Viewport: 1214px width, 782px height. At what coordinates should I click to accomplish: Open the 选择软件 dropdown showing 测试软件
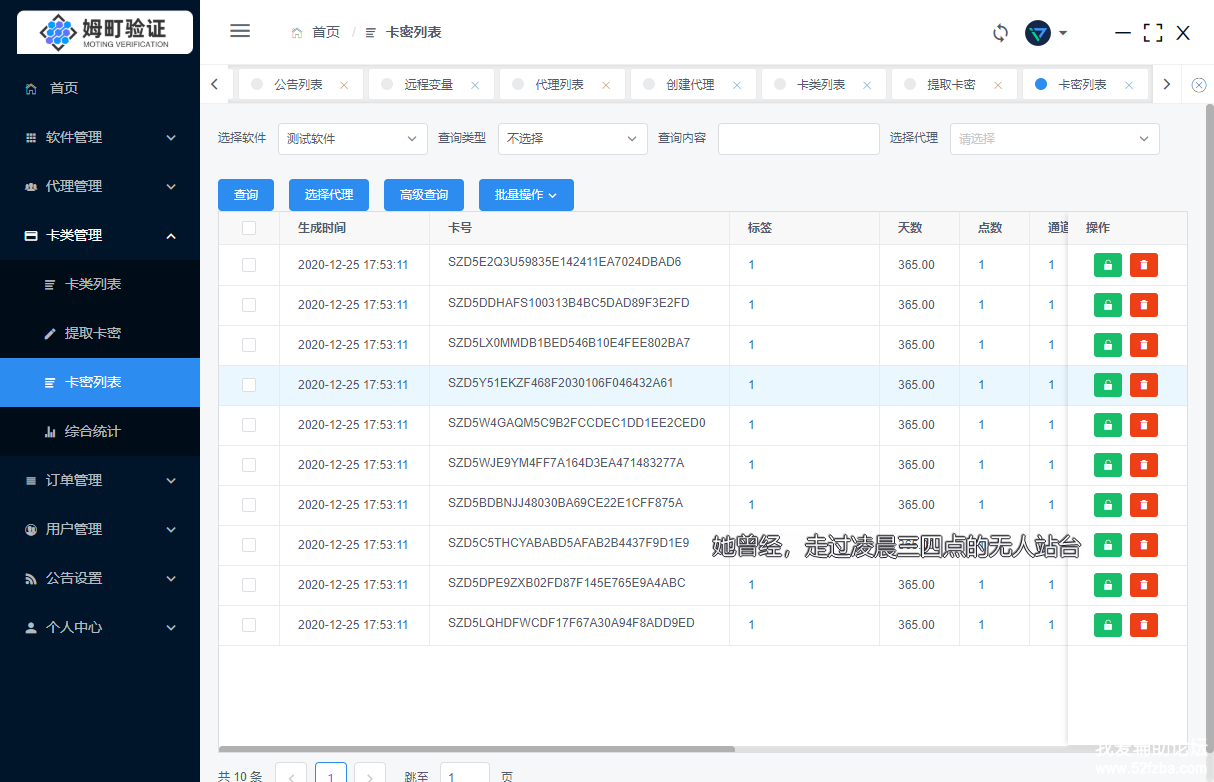pos(353,139)
